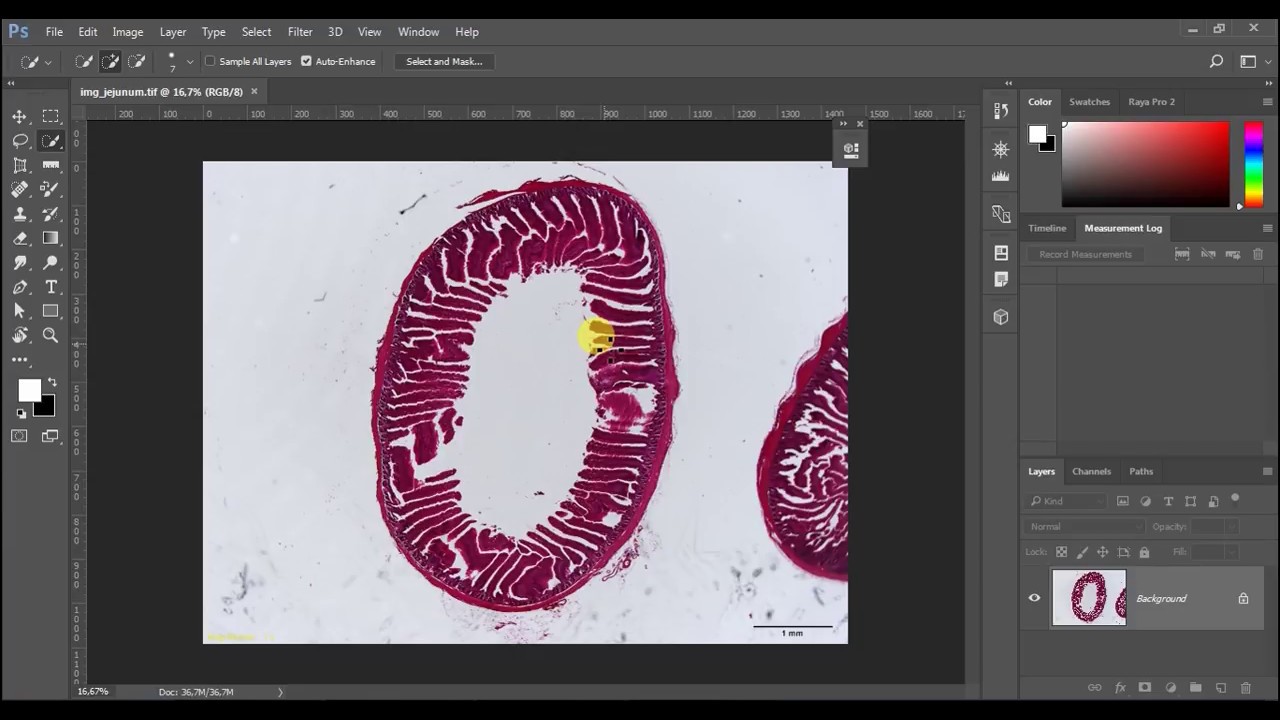Add a layer mask
Viewport: 1280px width, 720px height.
(1145, 688)
